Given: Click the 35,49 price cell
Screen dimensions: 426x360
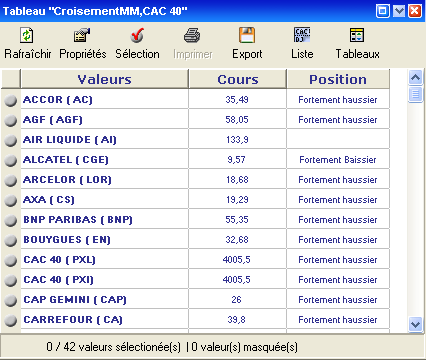Looking at the screenshot, I should [237, 100].
